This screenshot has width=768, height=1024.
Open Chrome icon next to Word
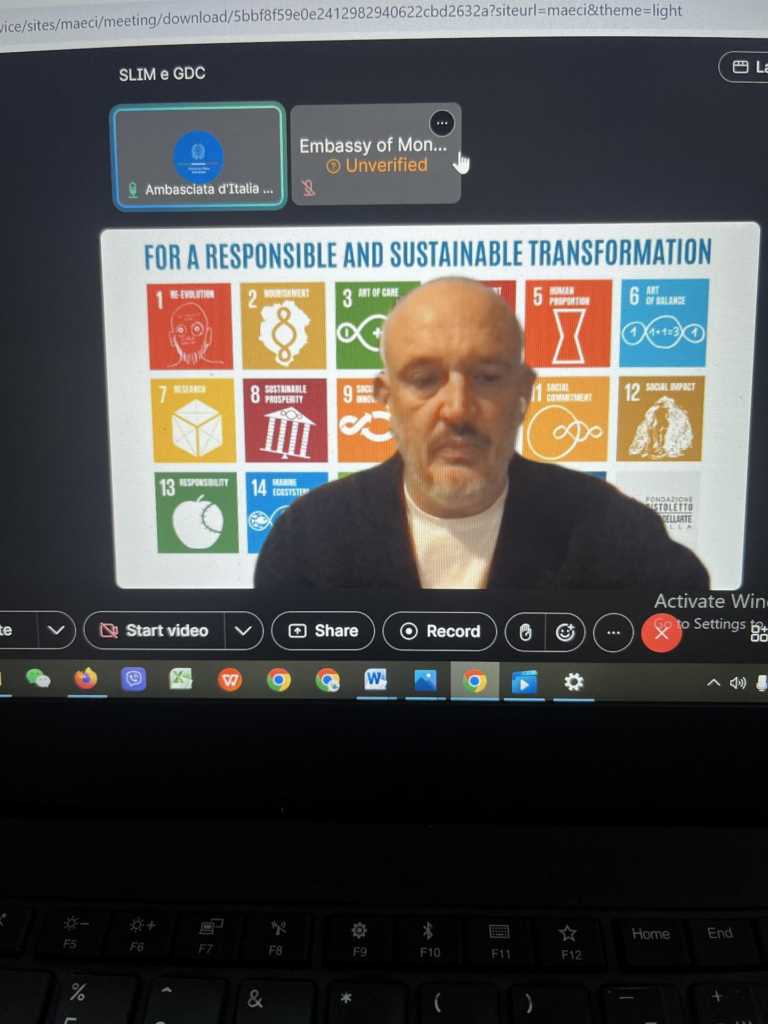(327, 680)
